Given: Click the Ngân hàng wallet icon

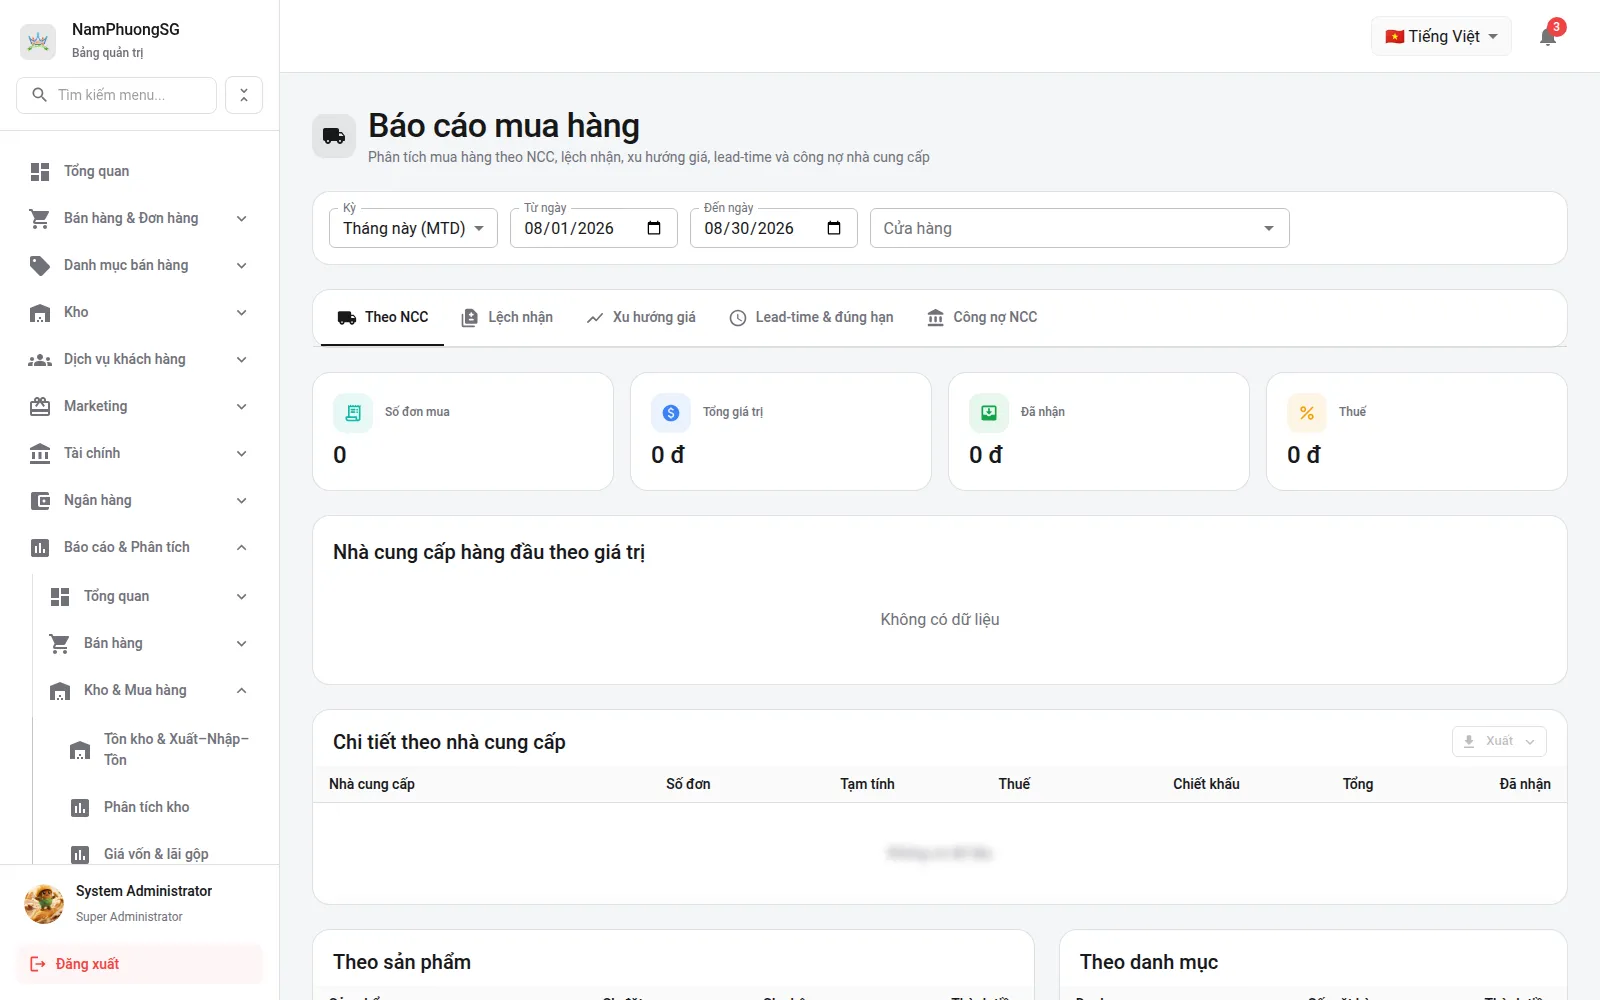Looking at the screenshot, I should 40,501.
